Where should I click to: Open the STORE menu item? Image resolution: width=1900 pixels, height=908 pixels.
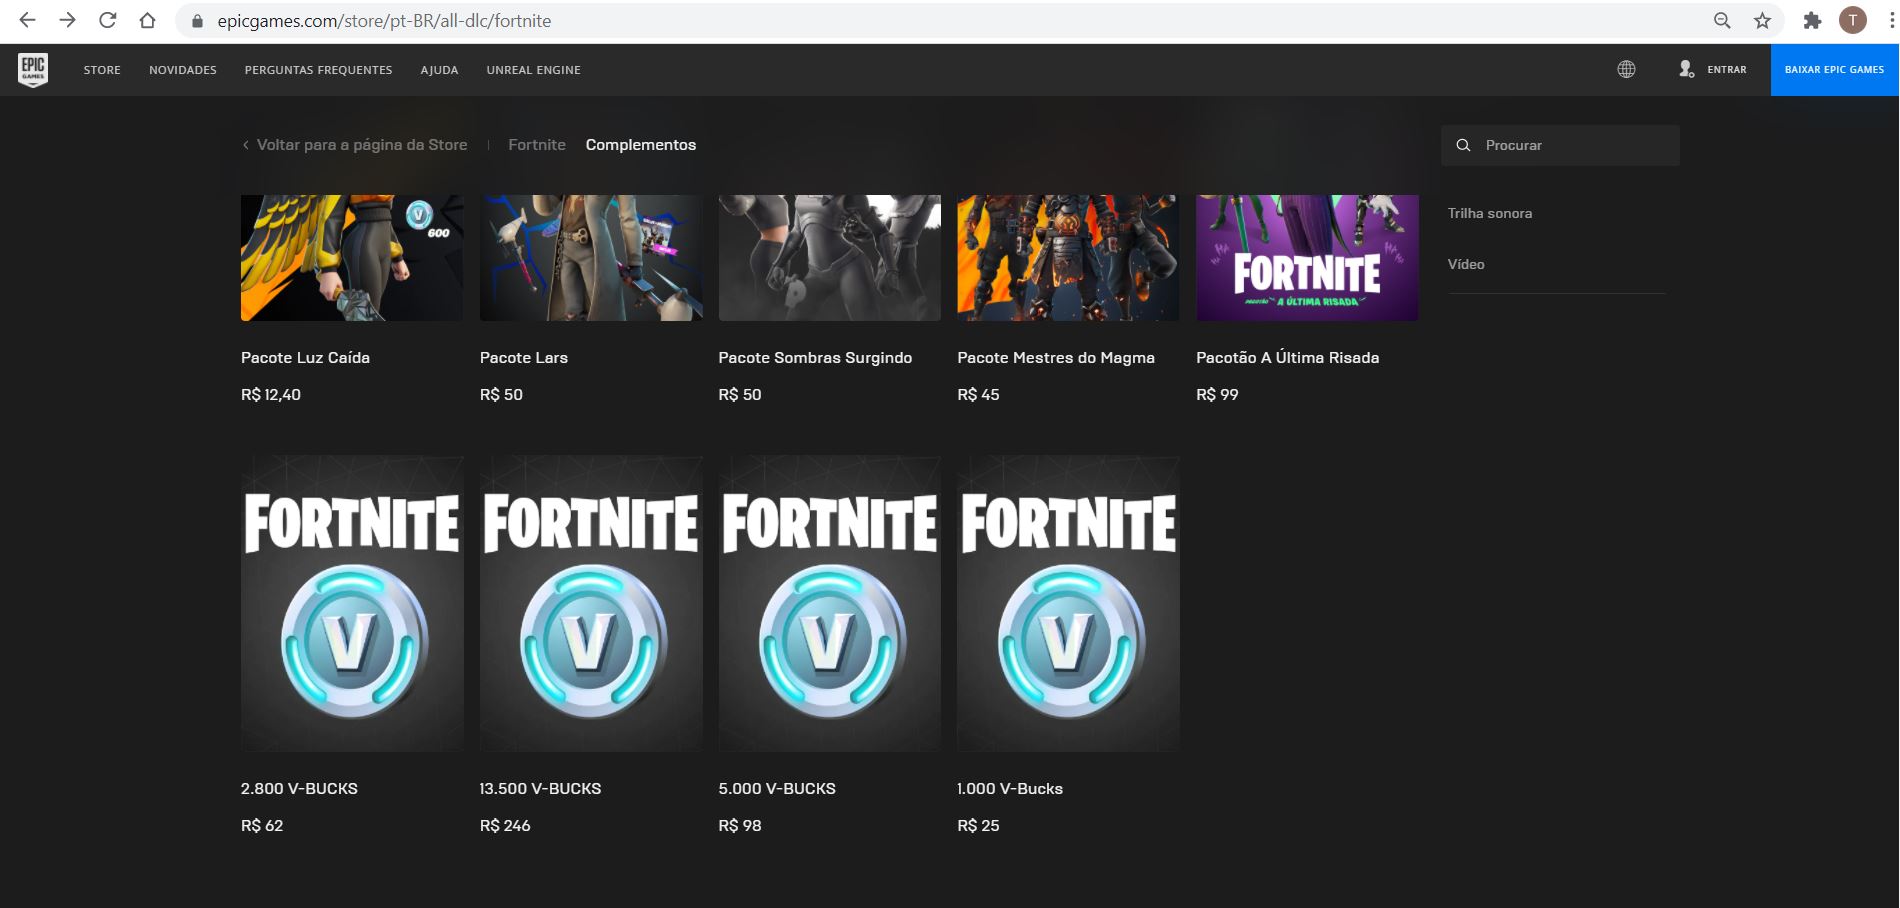click(x=101, y=69)
